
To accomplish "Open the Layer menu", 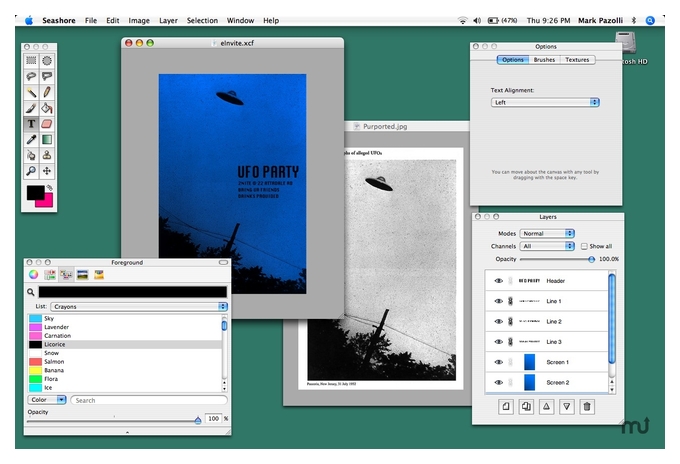I will tap(168, 20).
